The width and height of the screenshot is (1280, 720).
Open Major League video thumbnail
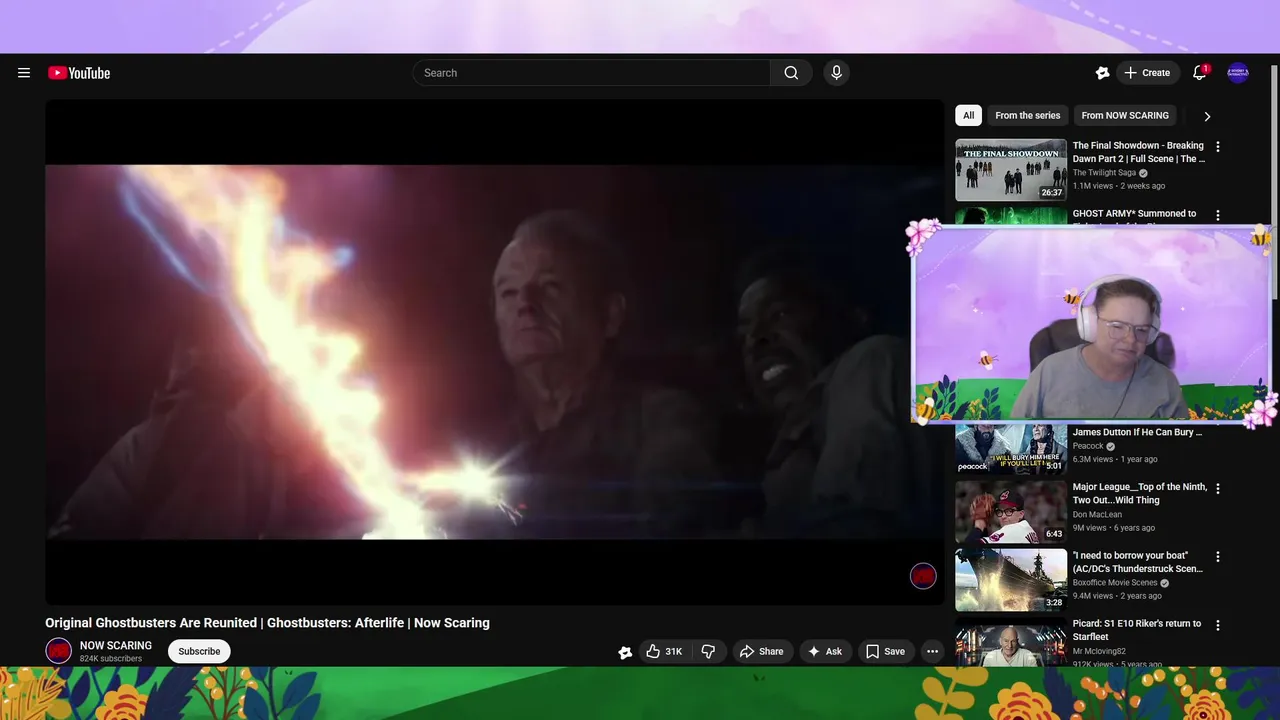(x=1011, y=512)
